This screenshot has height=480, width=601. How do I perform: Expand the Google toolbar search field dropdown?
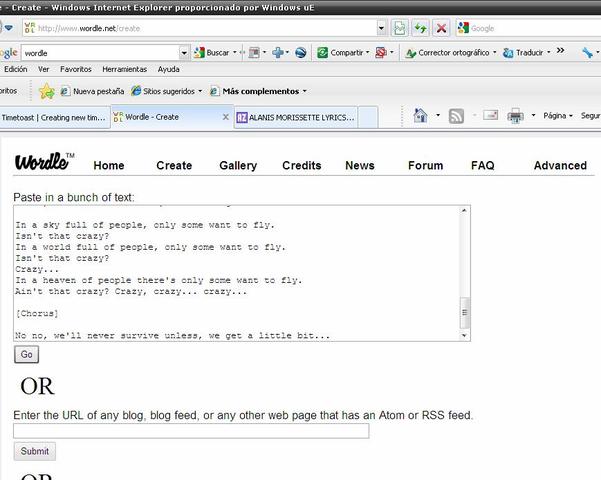tap(184, 53)
